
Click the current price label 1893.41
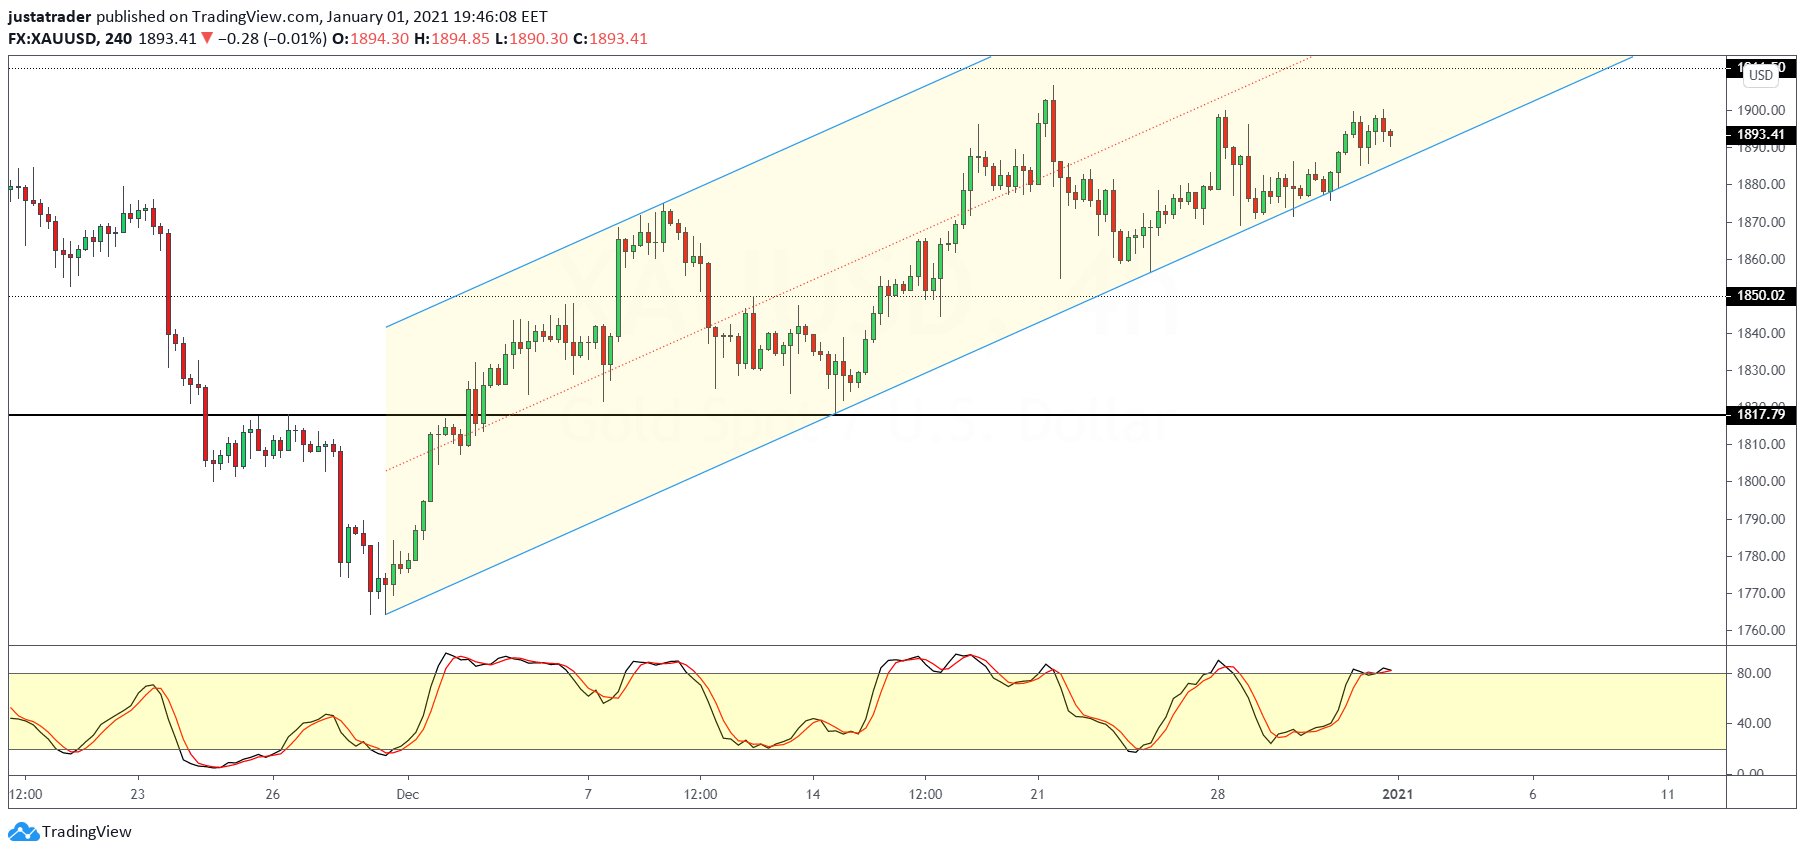point(1760,134)
